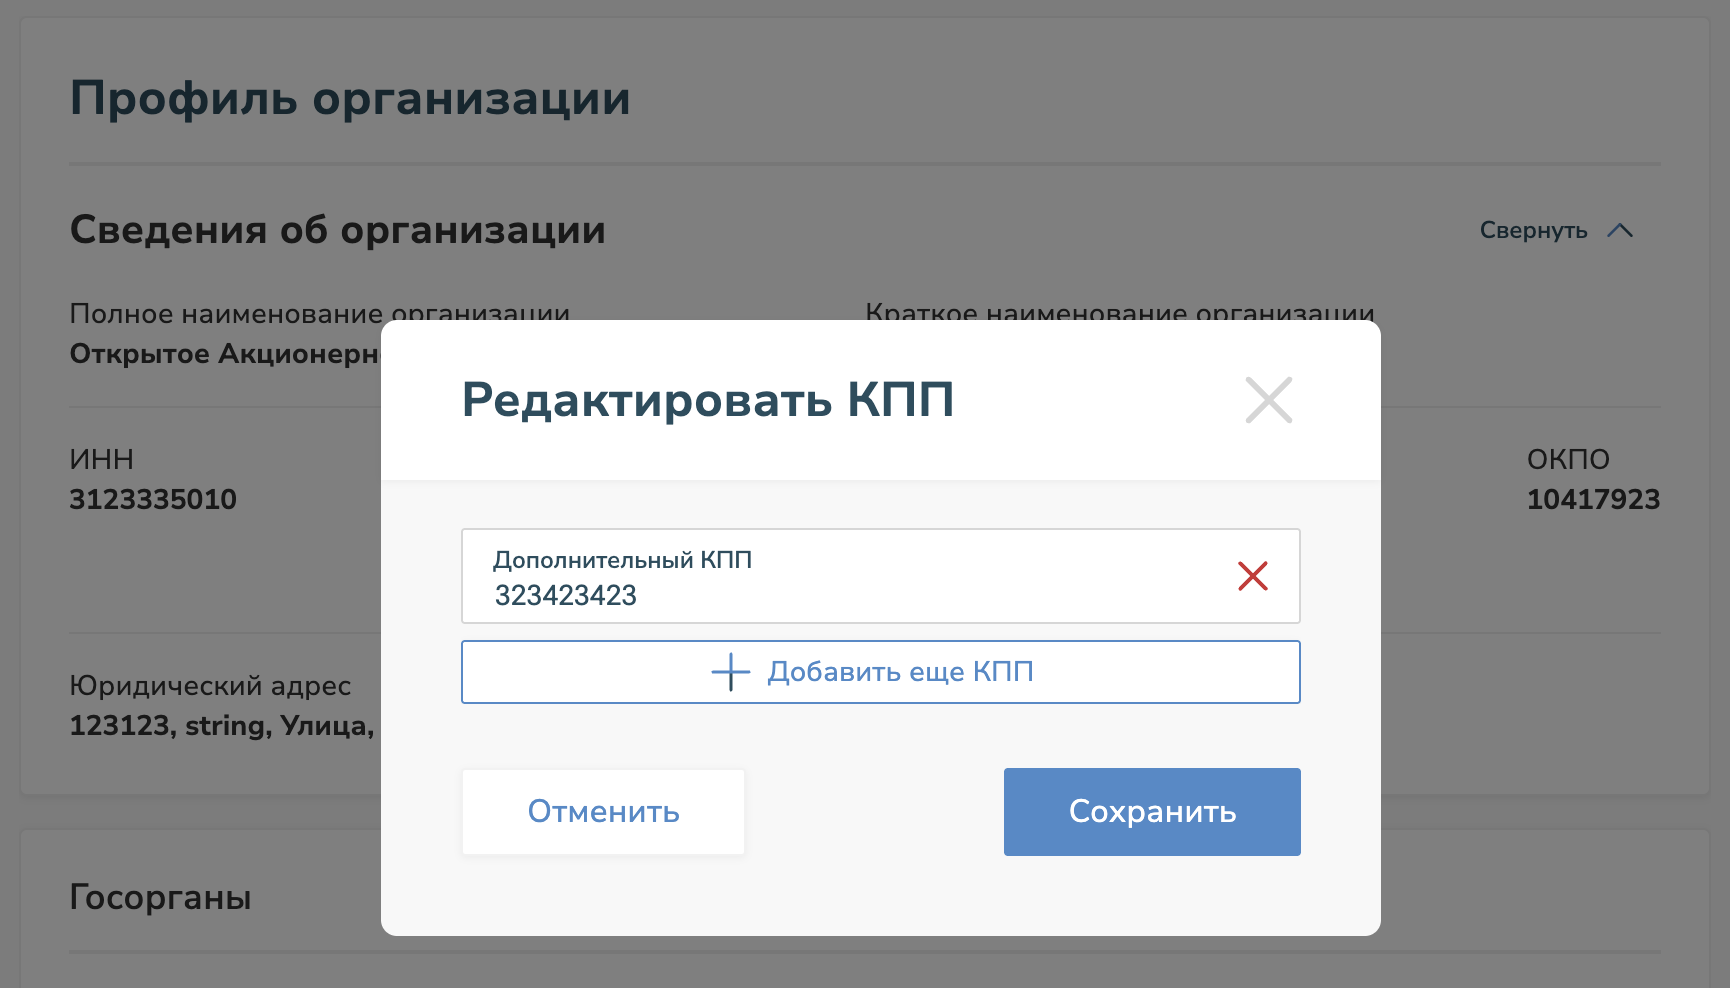
Task: Click the plus icon to add КПП
Action: click(731, 672)
